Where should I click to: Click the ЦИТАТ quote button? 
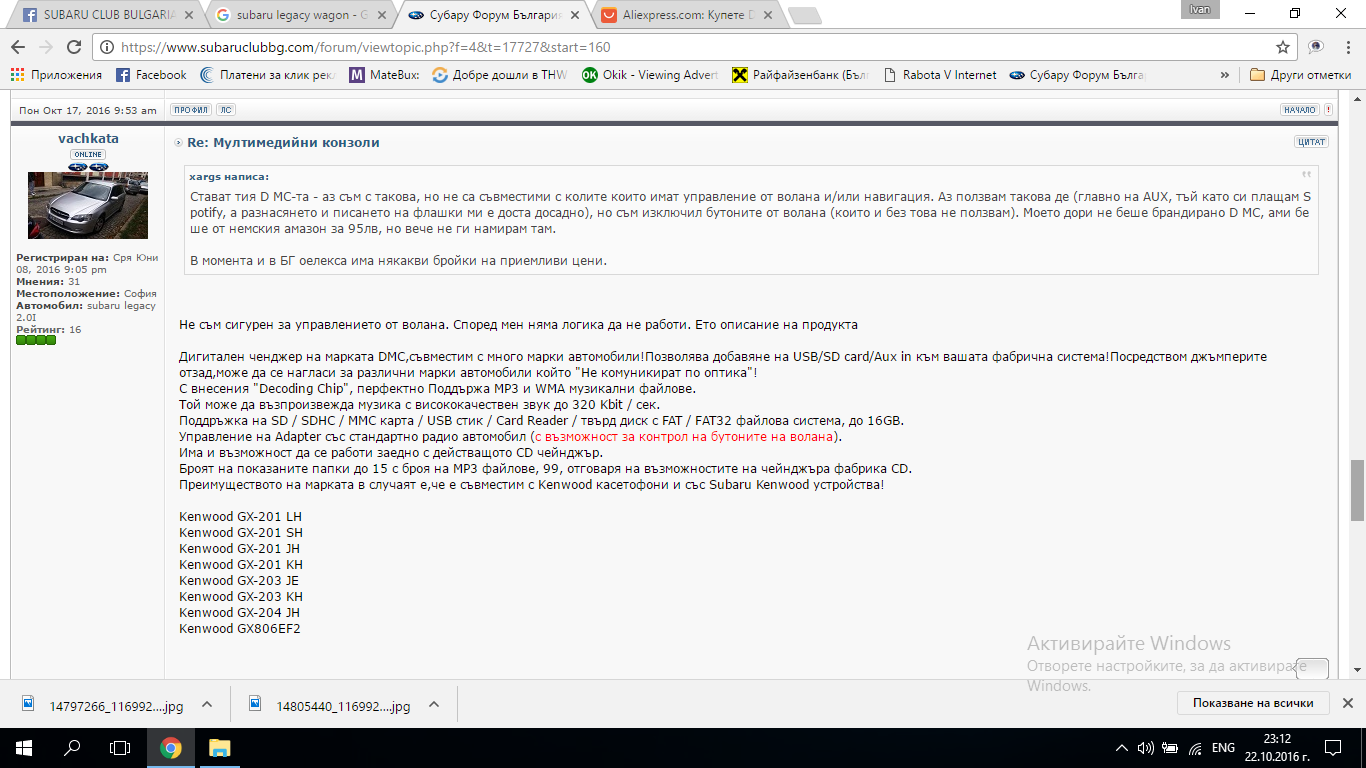pos(1311,142)
